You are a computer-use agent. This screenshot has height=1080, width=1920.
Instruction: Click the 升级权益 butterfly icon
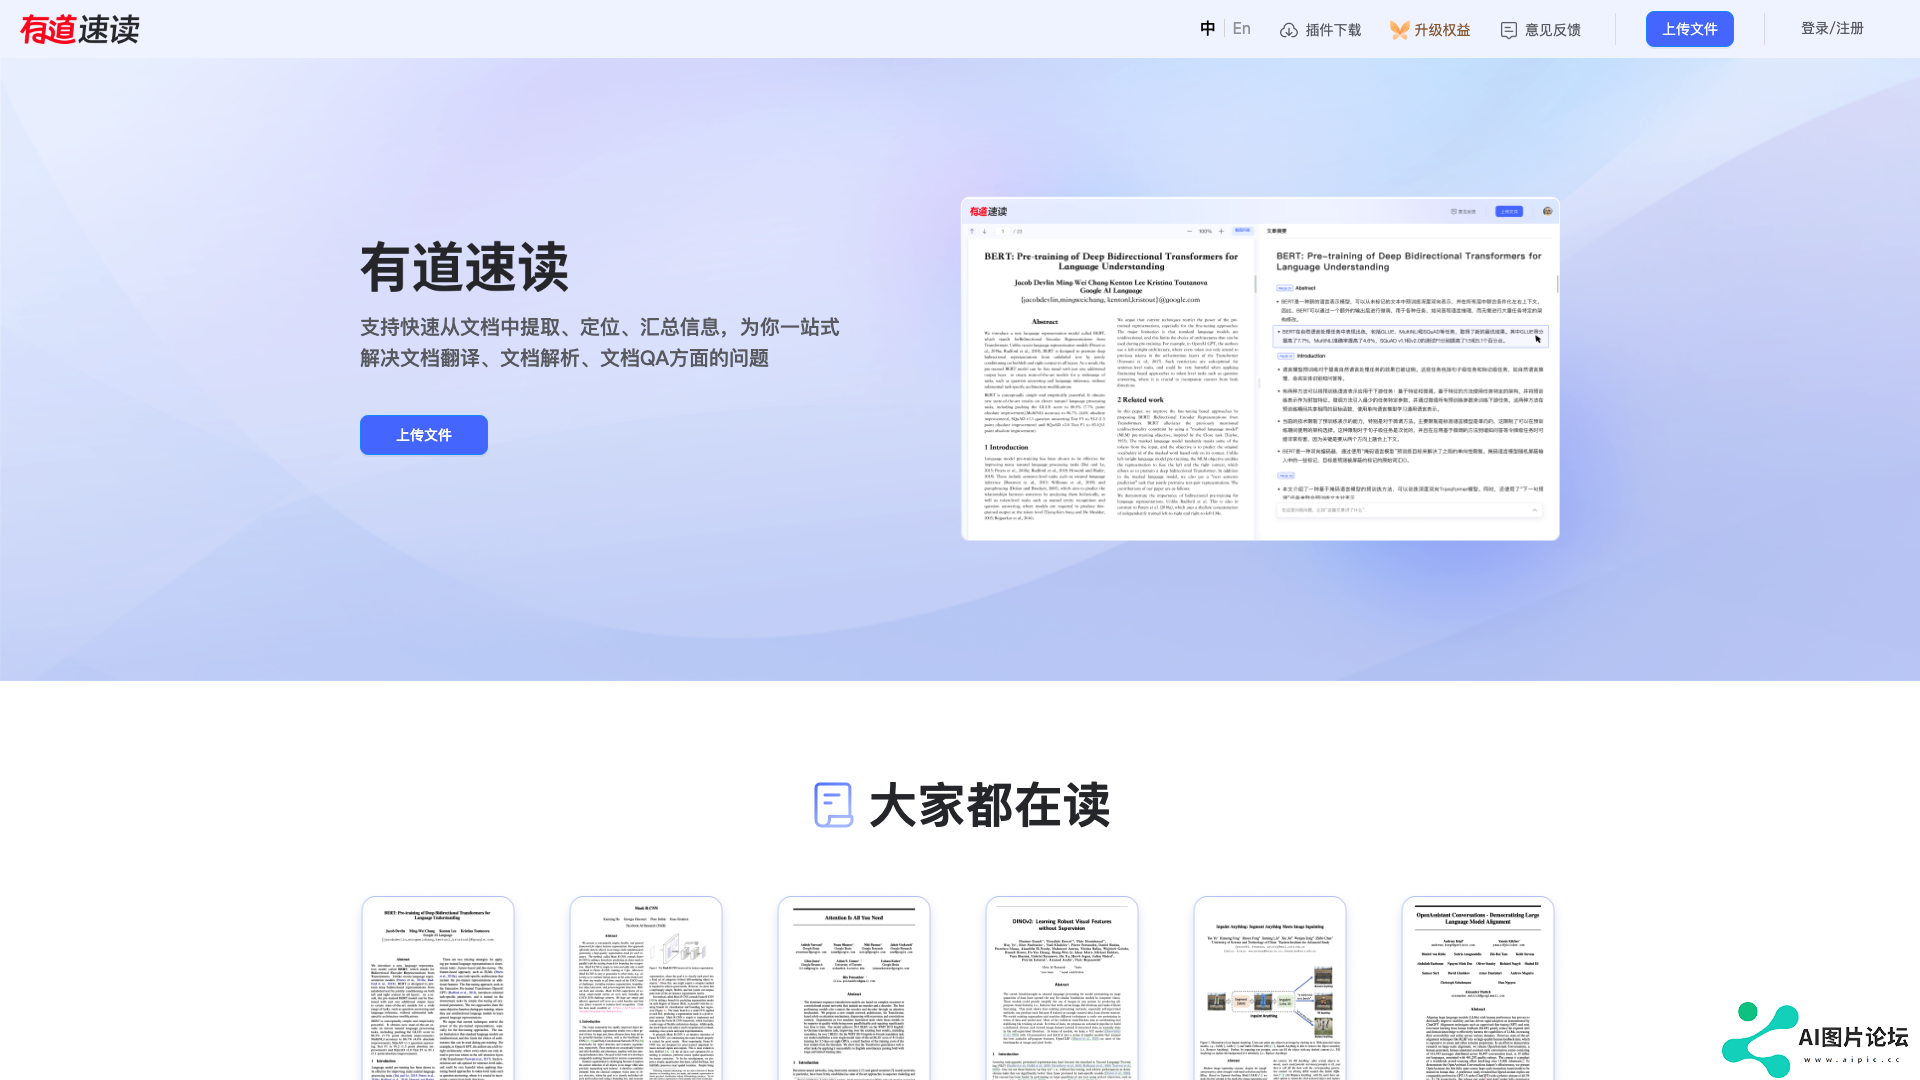click(1399, 30)
